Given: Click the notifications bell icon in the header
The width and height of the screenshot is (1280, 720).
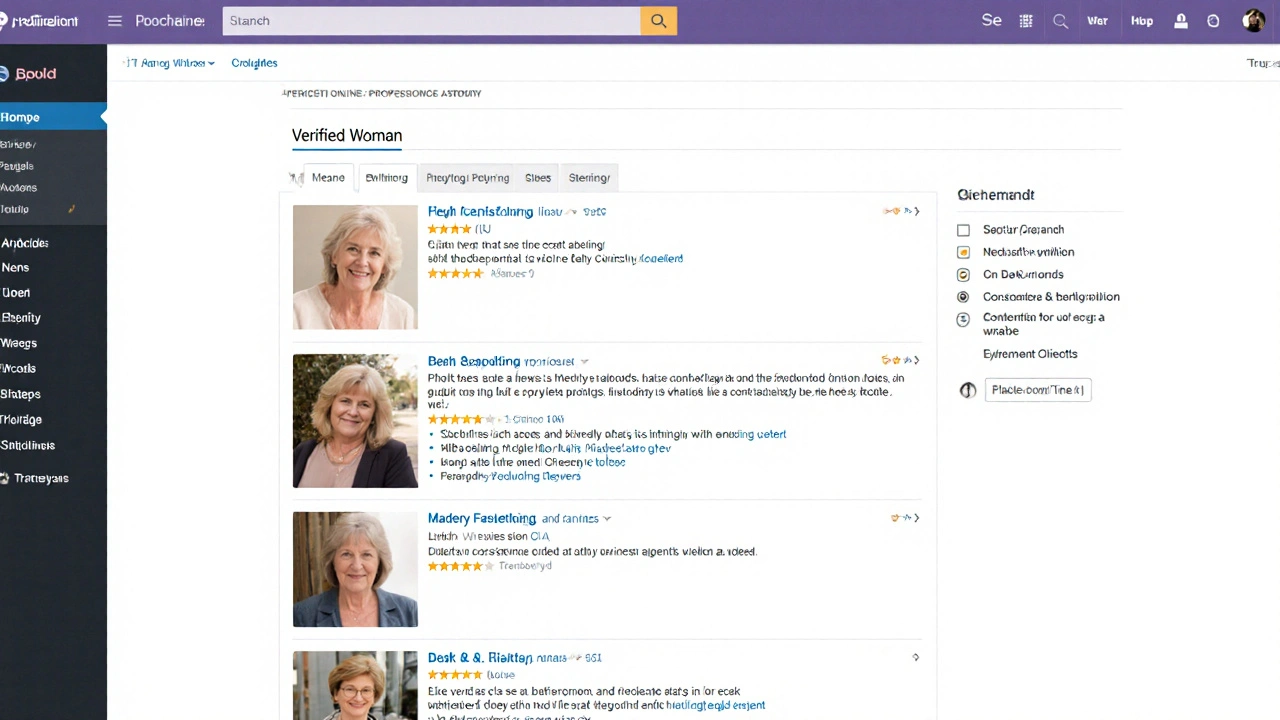Looking at the screenshot, I should point(1180,20).
